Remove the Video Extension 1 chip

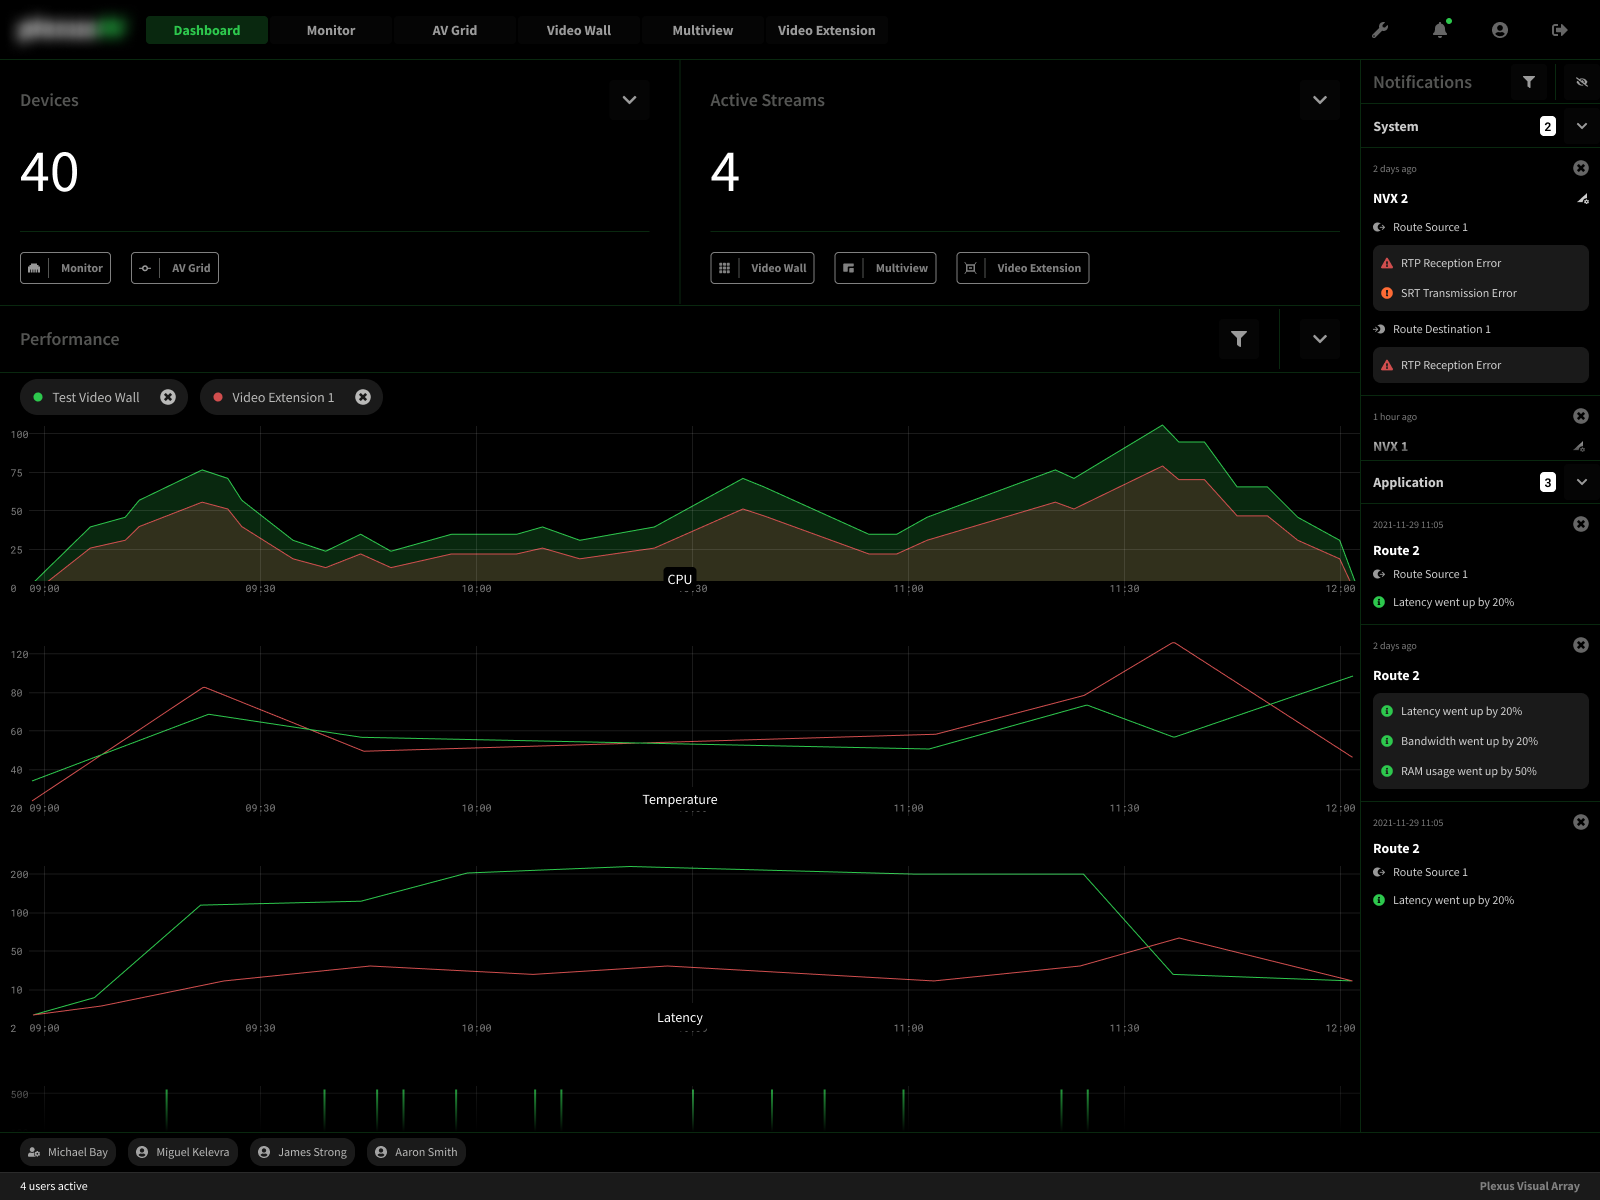[363, 397]
